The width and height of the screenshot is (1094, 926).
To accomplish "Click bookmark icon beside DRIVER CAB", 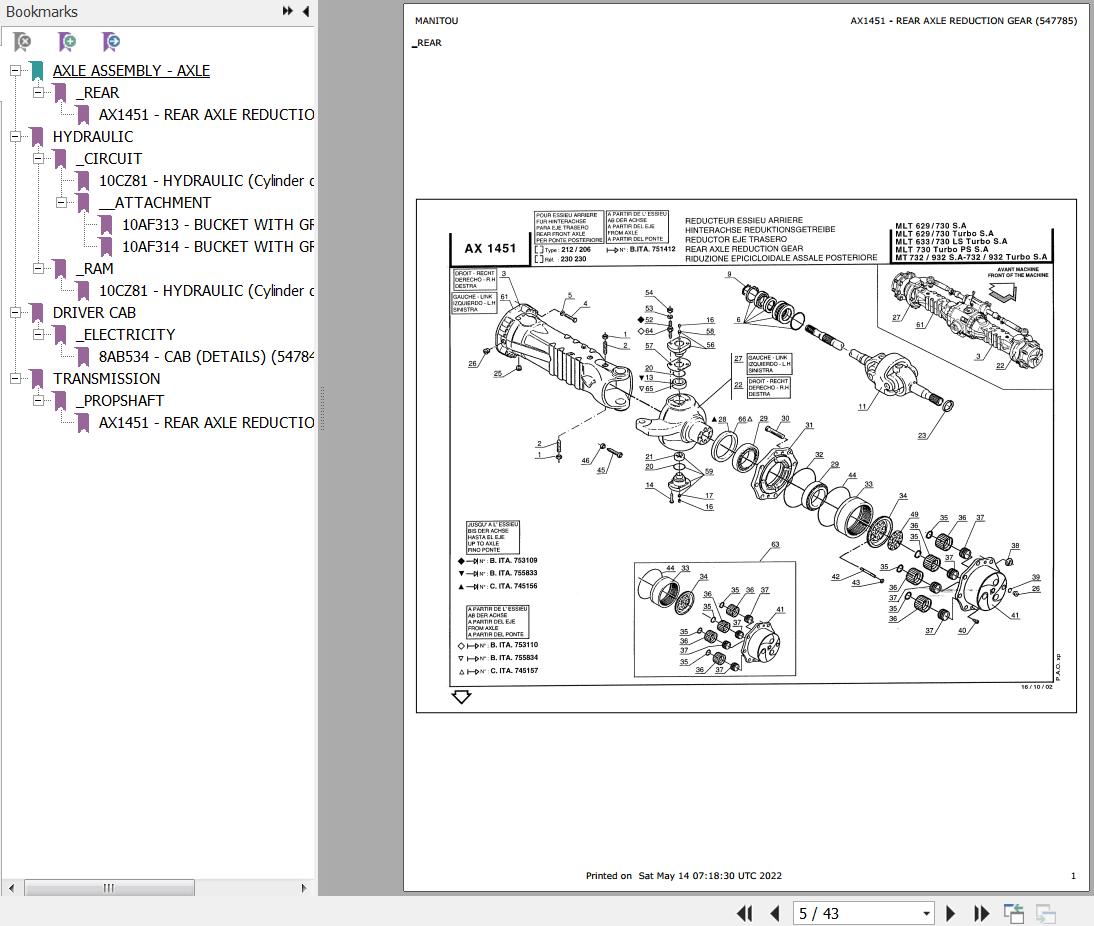I will click(37, 313).
